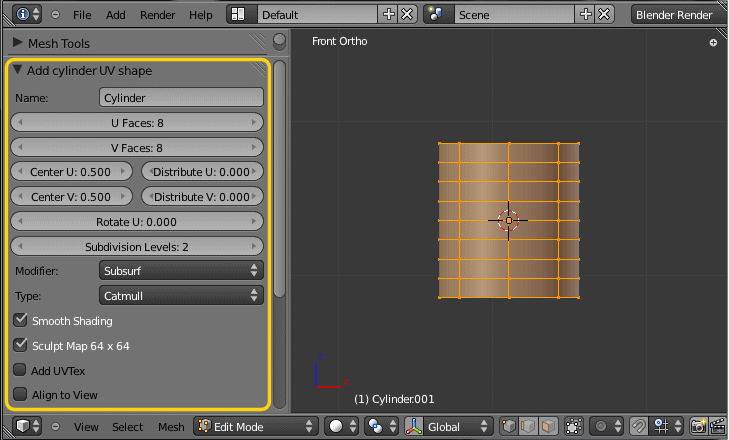Open the Modifier Subsurf dropdown
The image size is (729, 440).
coord(181,270)
